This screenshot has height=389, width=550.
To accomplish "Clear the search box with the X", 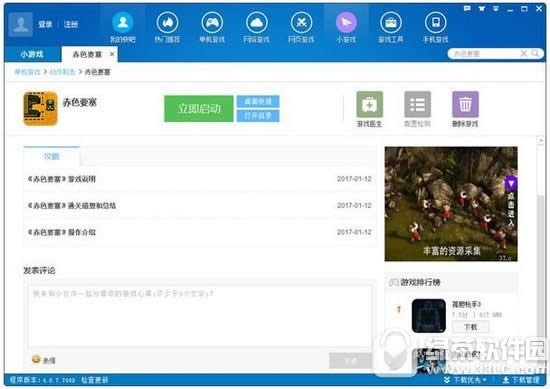I will pos(523,53).
